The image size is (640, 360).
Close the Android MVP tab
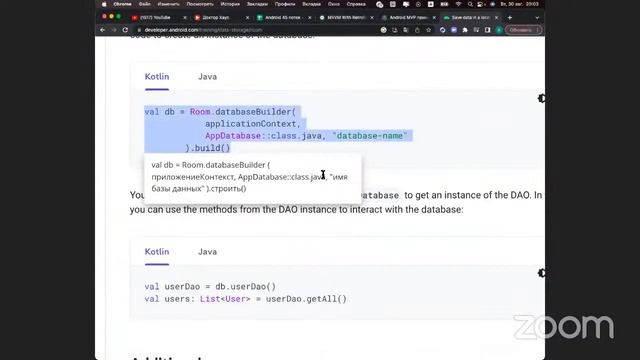click(x=434, y=18)
